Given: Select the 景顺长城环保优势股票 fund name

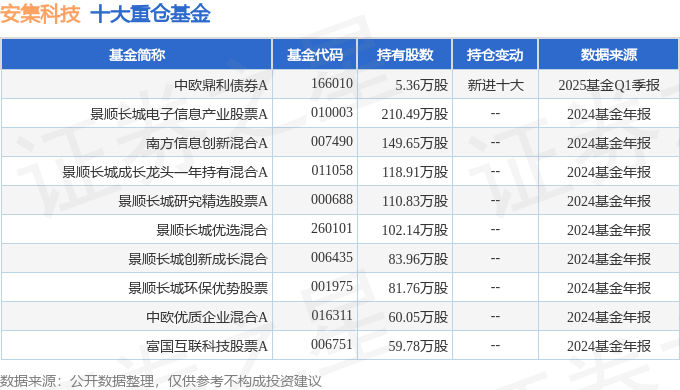Looking at the screenshot, I should tap(198, 288).
